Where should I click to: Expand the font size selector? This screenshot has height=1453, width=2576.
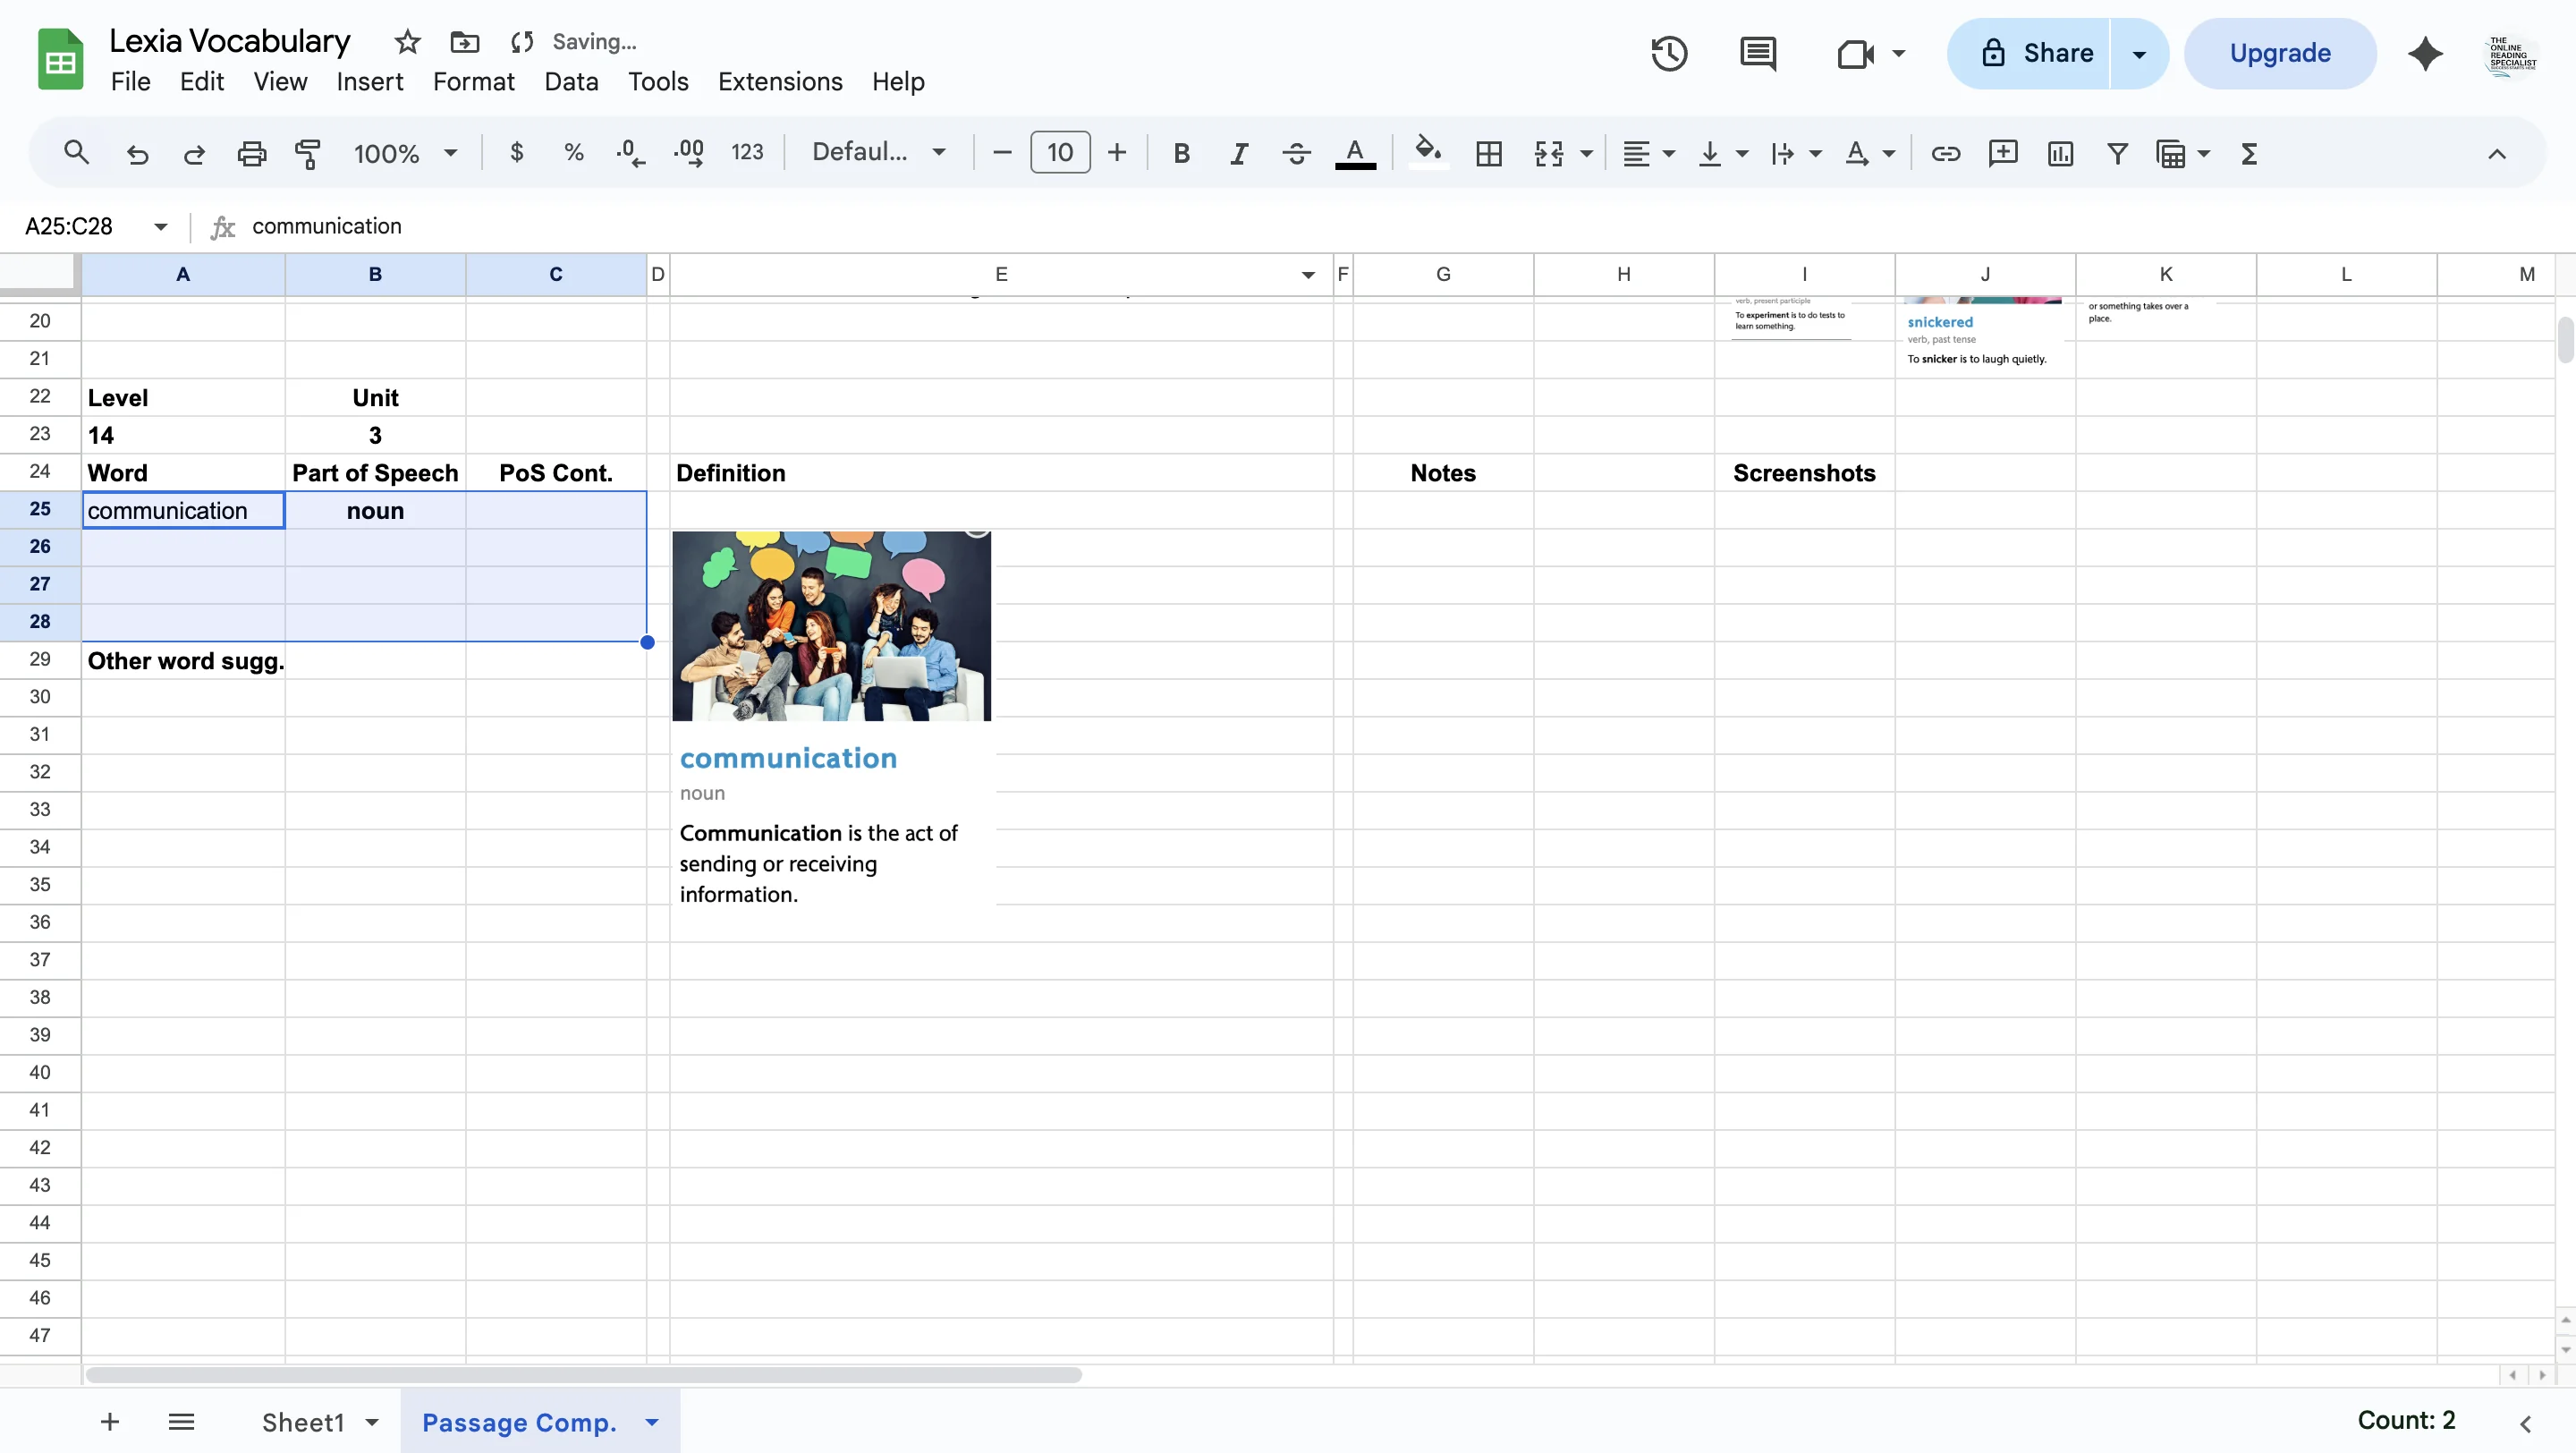tap(1058, 152)
